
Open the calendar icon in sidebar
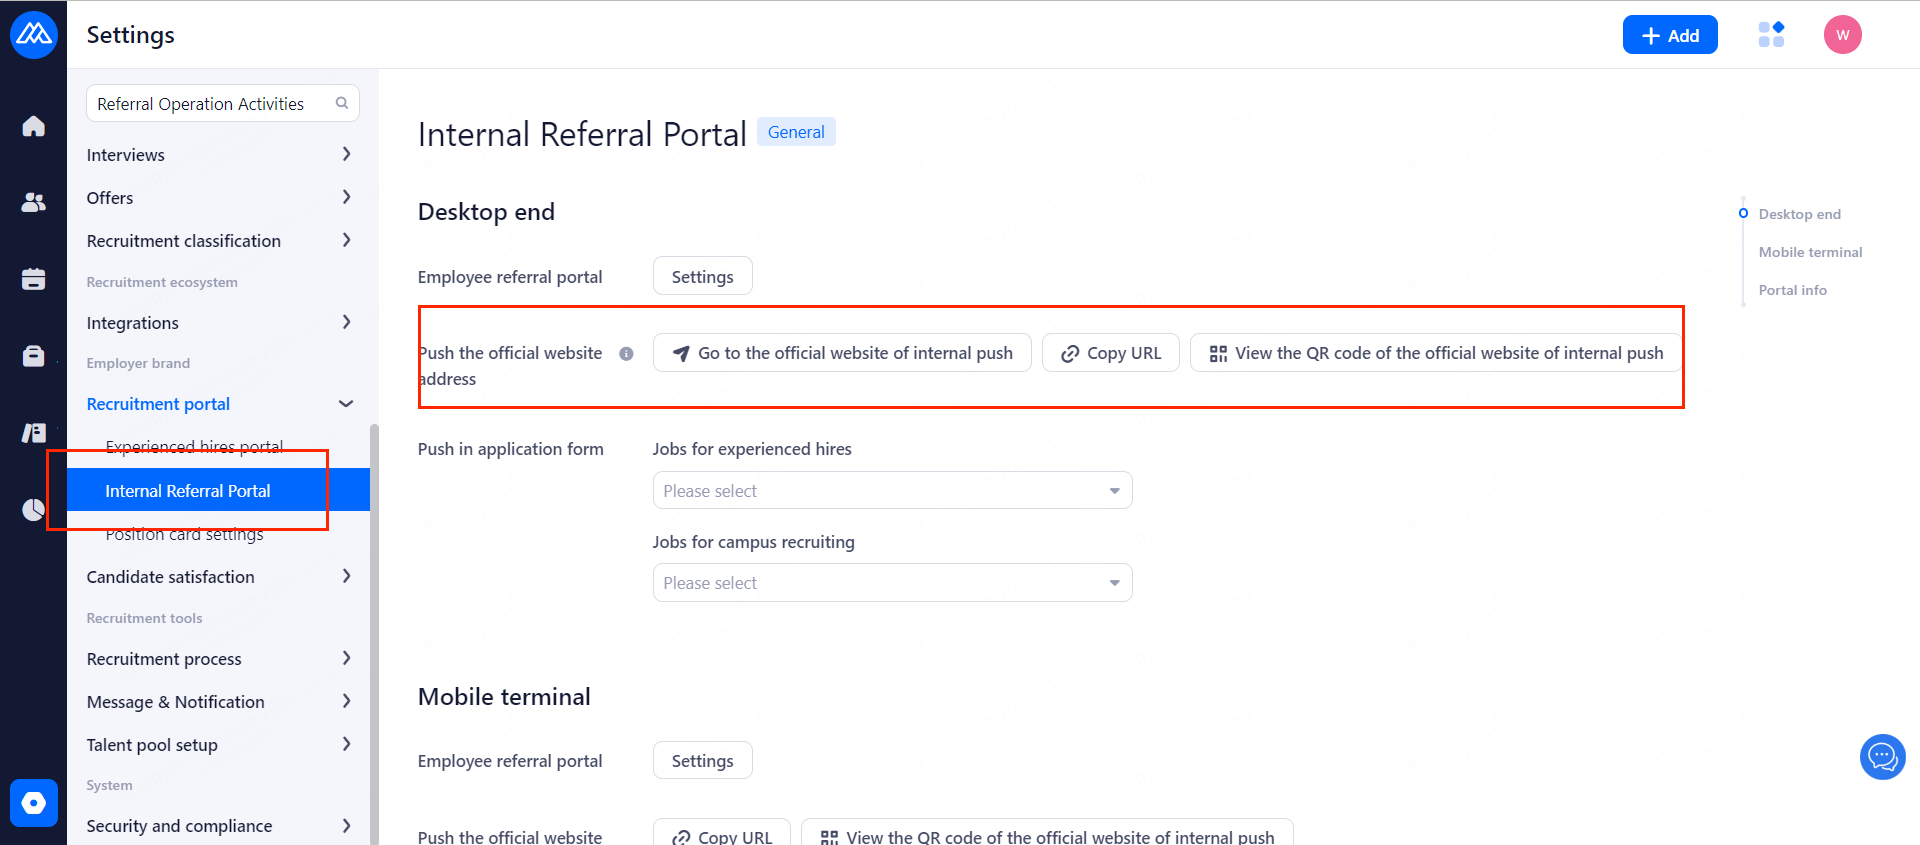[33, 279]
